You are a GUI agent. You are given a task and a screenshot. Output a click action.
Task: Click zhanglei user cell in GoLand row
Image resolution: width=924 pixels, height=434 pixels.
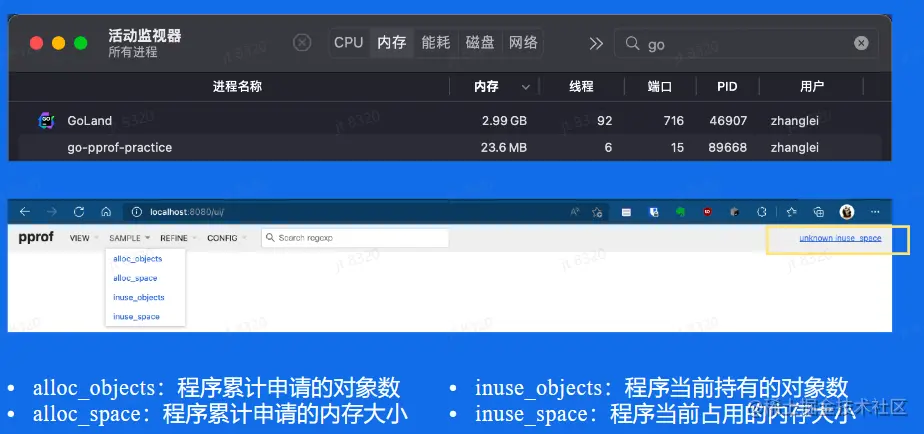click(x=795, y=121)
